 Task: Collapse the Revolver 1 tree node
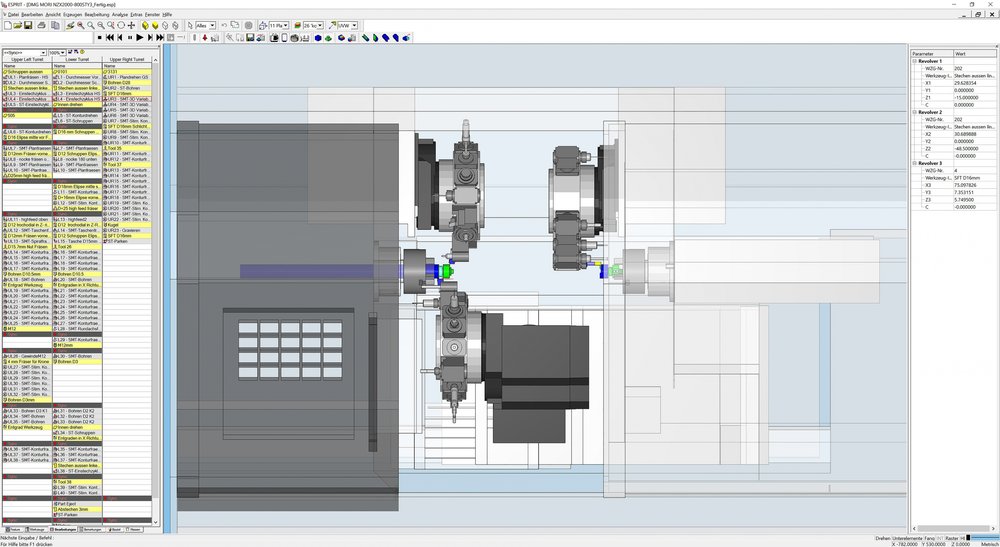(x=914, y=61)
